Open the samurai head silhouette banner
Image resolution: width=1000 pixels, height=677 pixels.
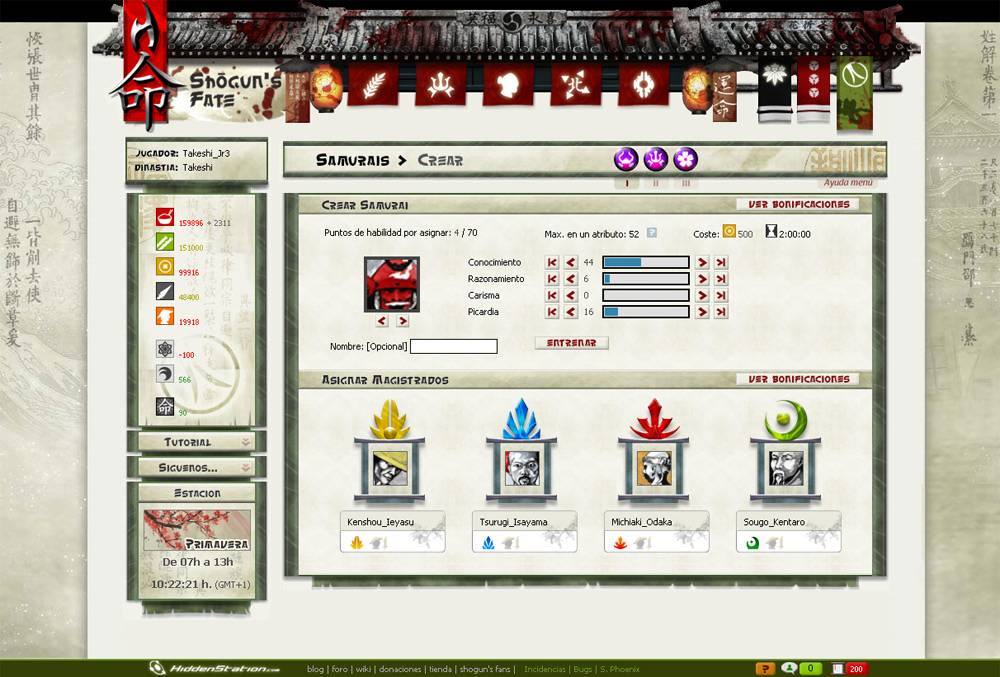pos(508,84)
